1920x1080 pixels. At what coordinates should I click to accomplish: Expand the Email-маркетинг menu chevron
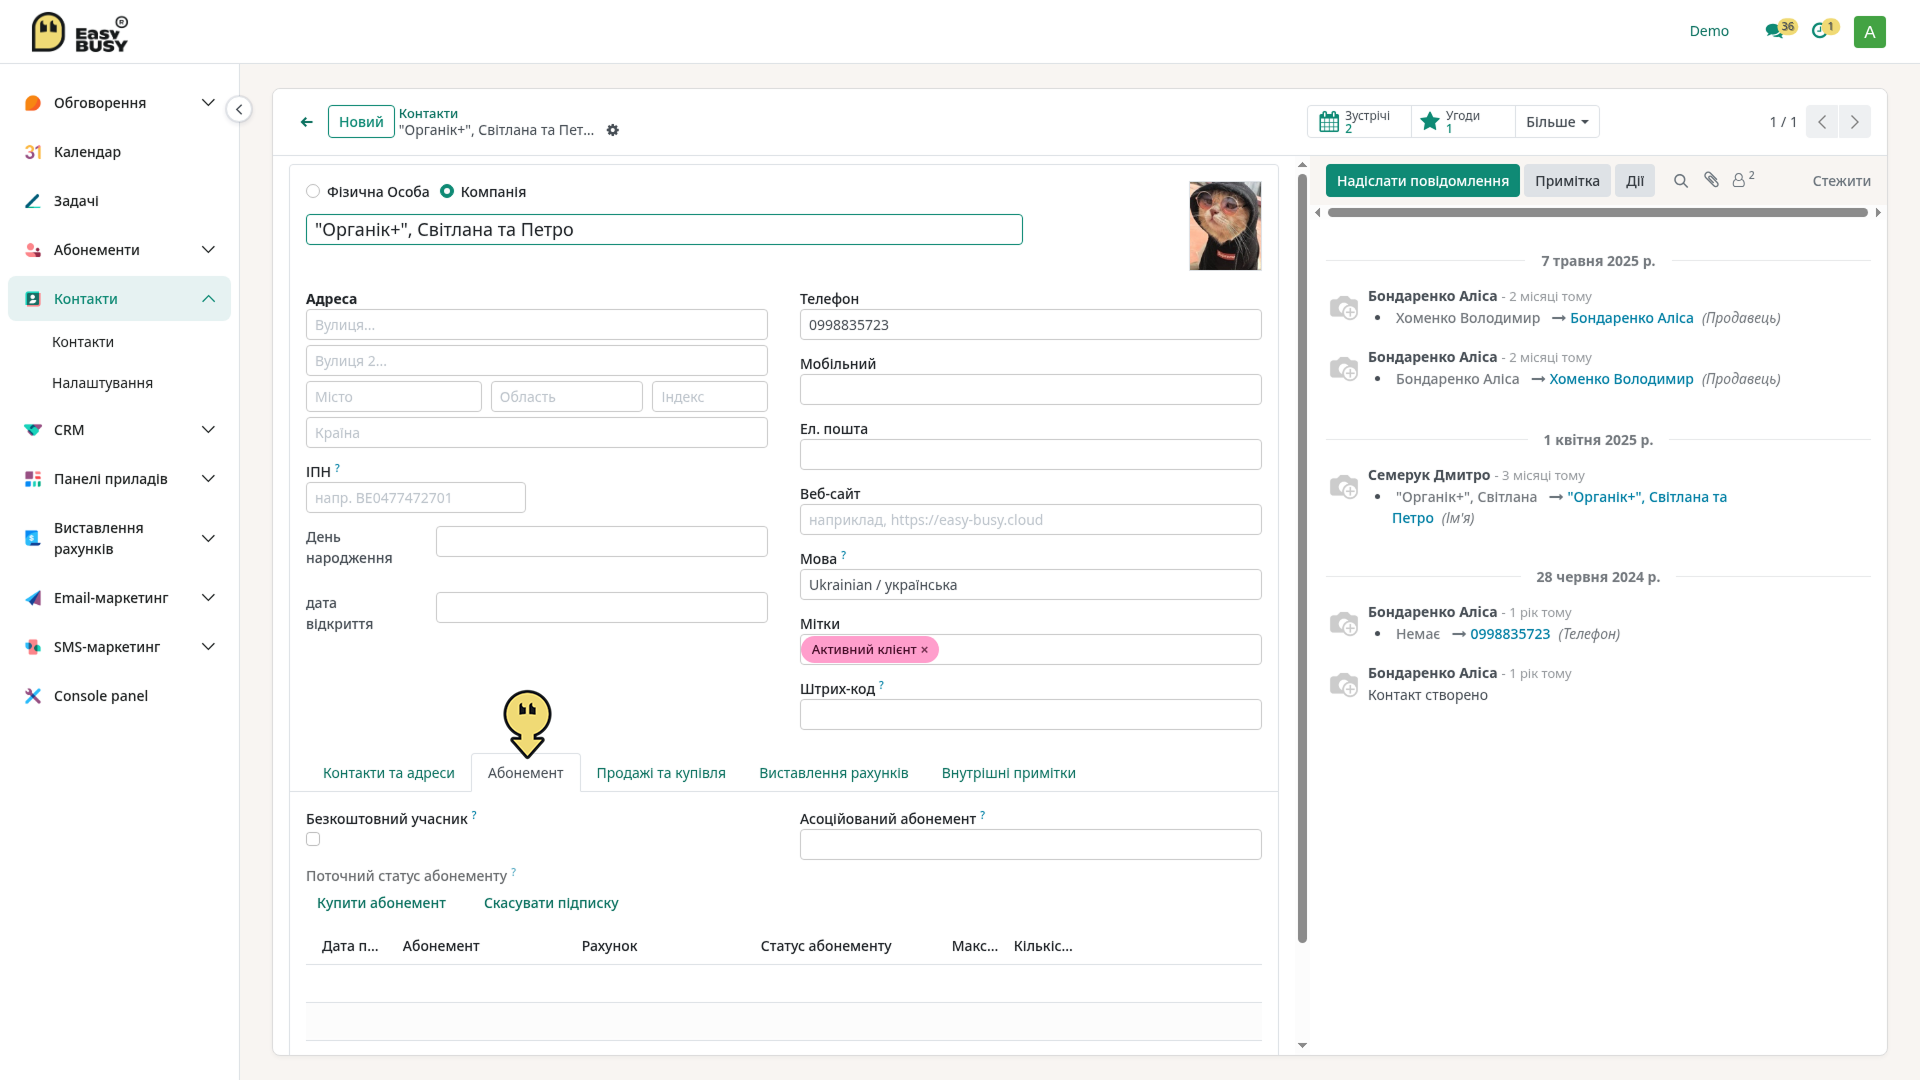point(208,598)
